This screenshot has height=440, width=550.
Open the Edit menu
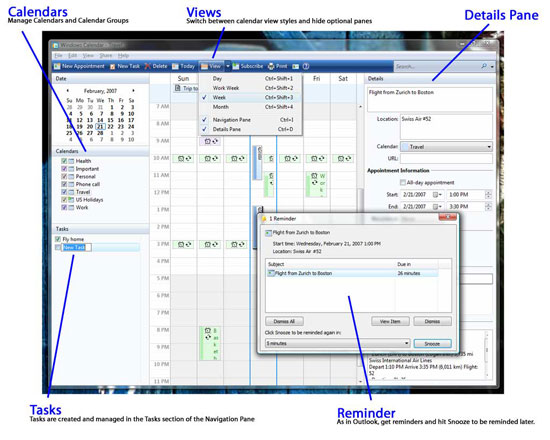point(73,56)
